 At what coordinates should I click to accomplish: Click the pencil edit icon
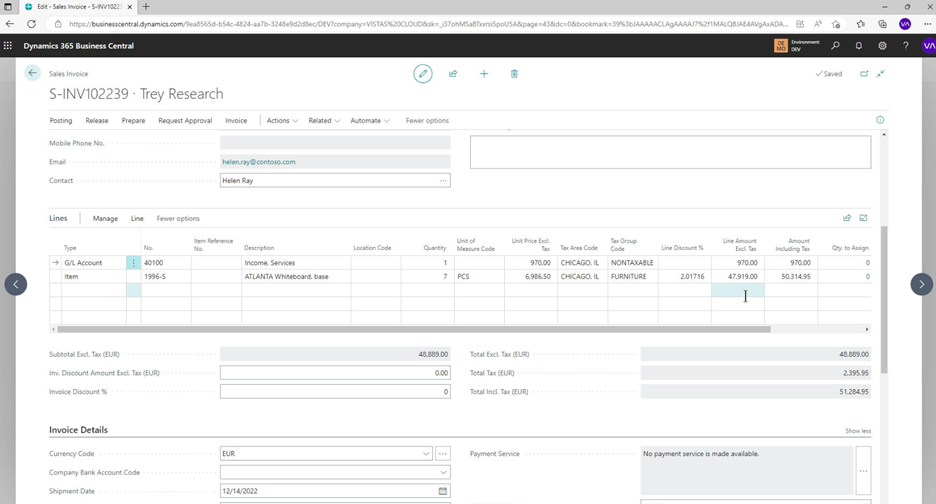[x=423, y=74]
